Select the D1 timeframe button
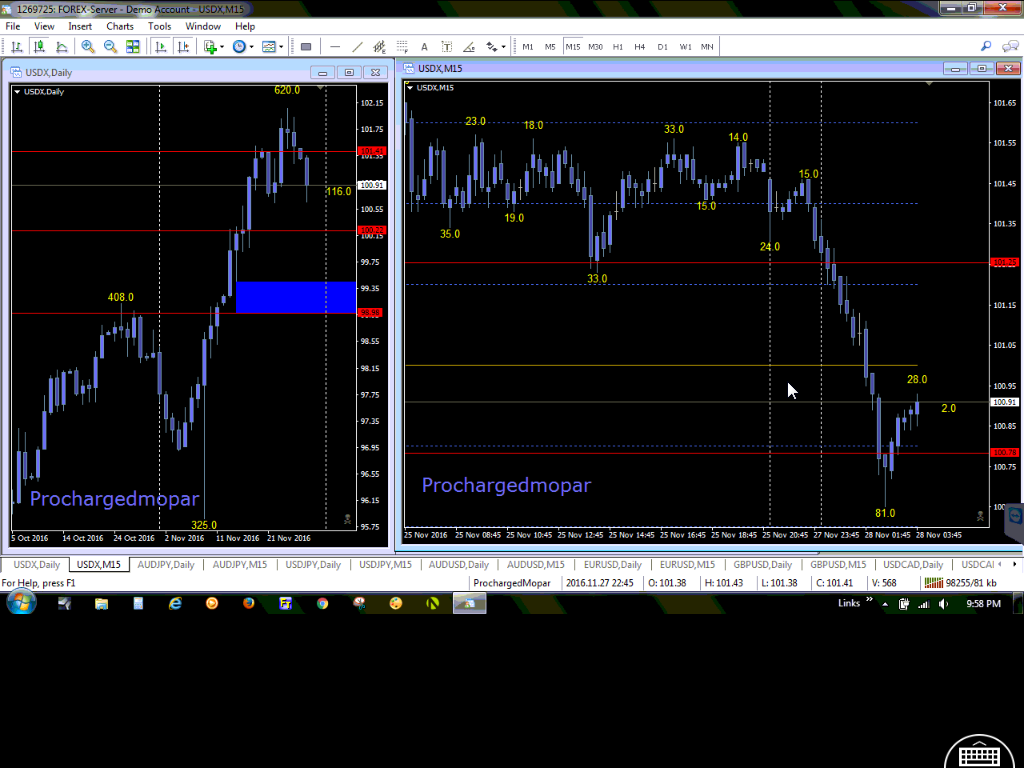 (x=662, y=47)
